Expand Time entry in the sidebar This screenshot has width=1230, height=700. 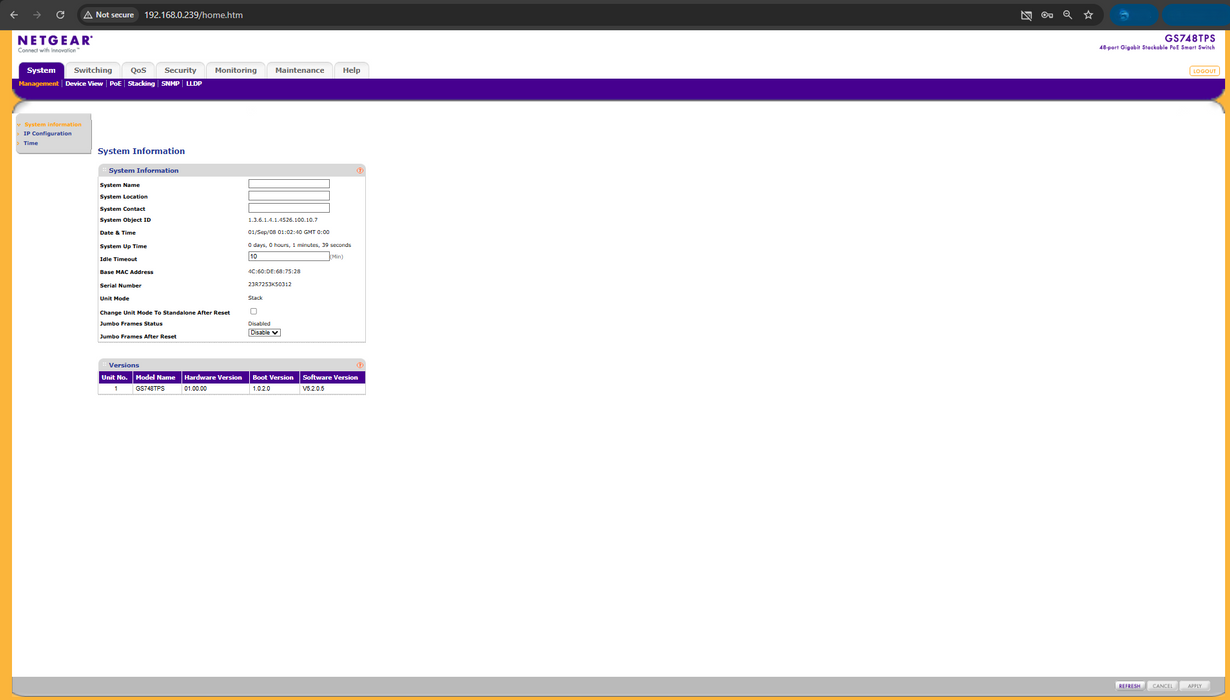pyautogui.click(x=31, y=143)
